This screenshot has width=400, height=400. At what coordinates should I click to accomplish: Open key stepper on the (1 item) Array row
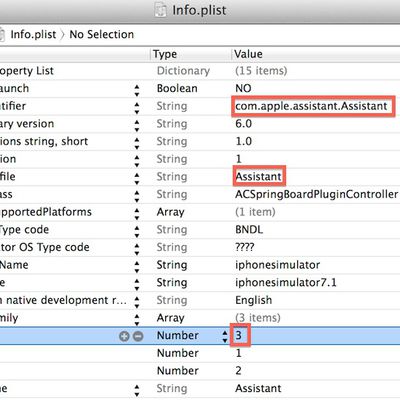pos(137,213)
